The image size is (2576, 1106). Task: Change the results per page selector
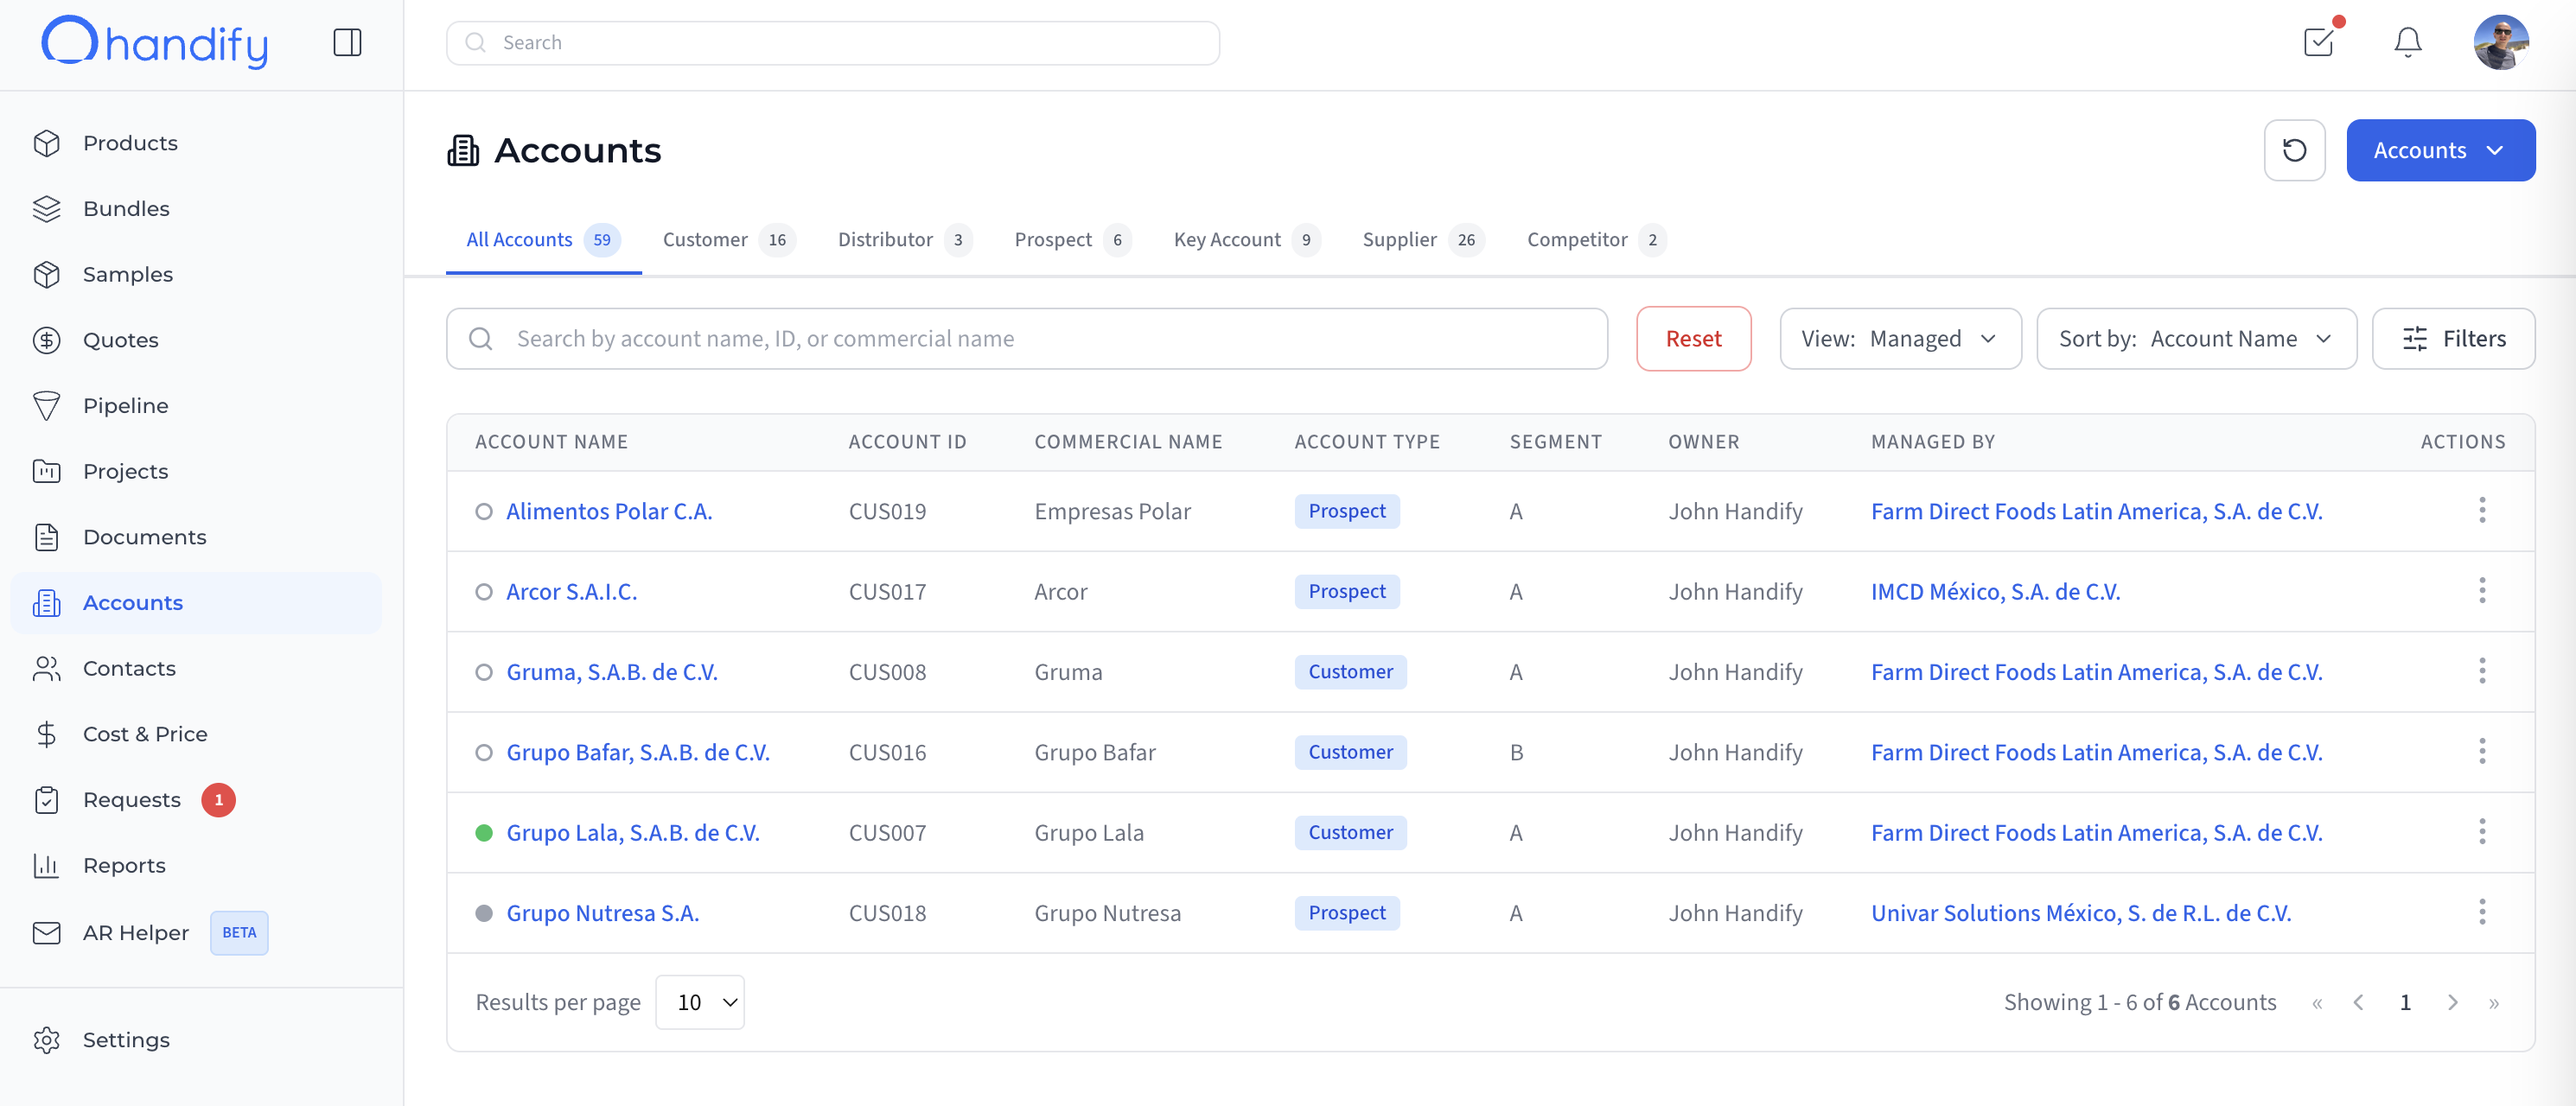tap(700, 1002)
